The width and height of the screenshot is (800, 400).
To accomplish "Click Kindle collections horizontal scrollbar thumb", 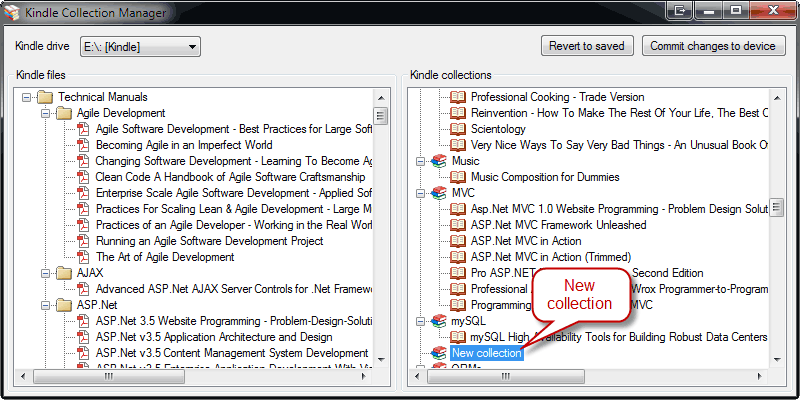I will tap(505, 377).
